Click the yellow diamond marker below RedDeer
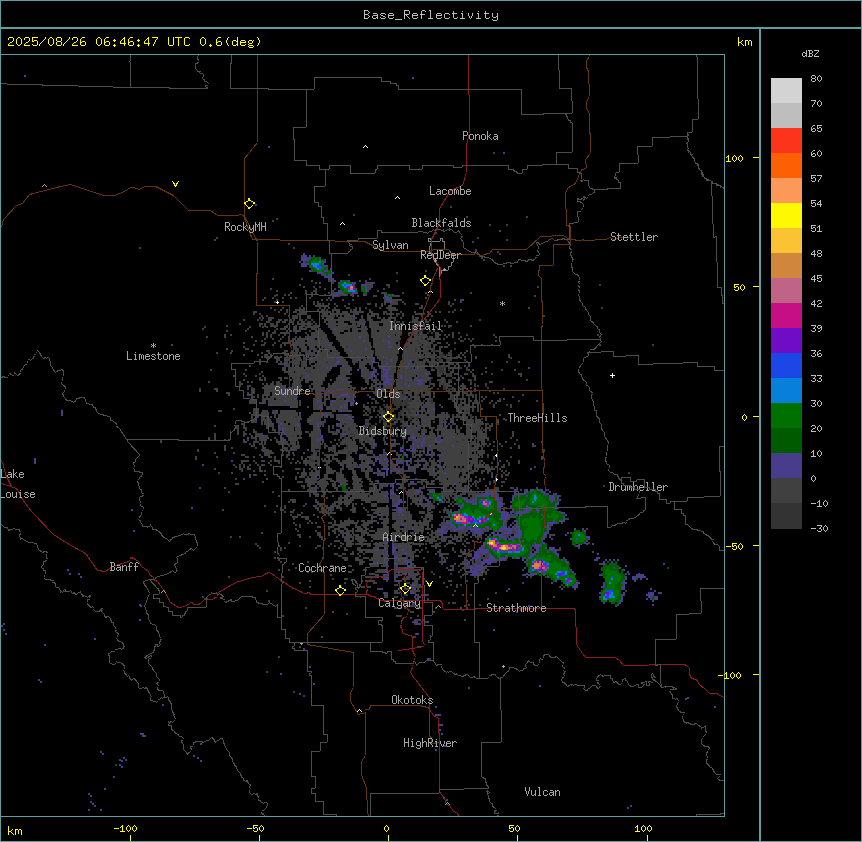This screenshot has height=842, width=862. point(426,281)
